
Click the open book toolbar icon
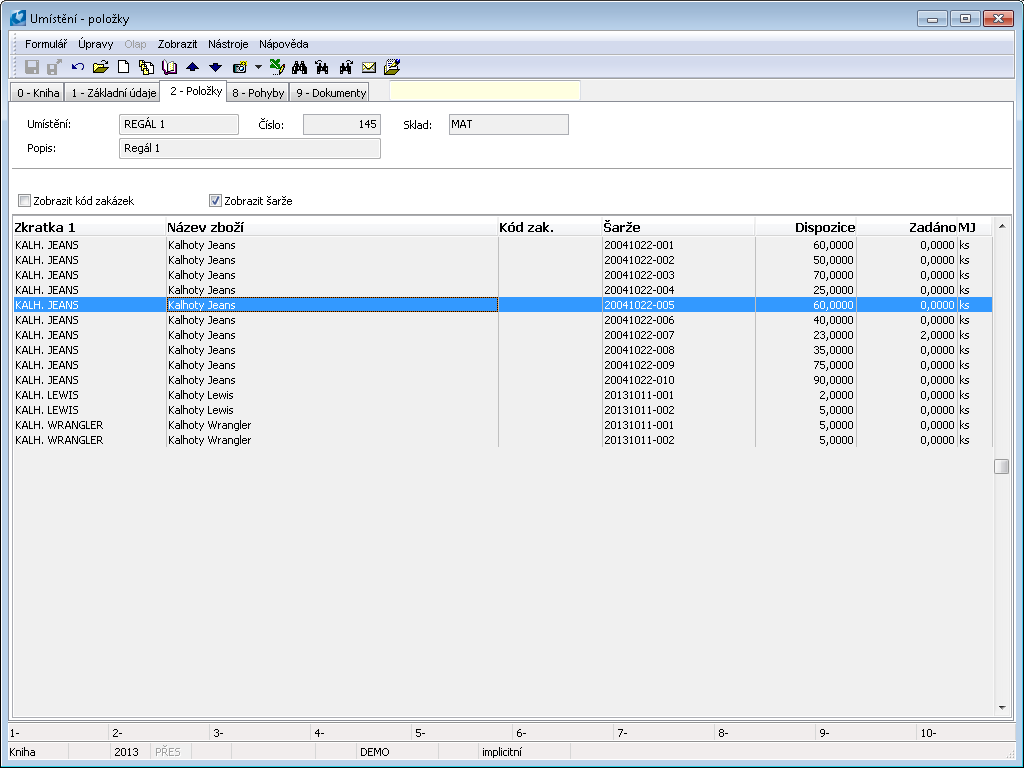coord(169,67)
